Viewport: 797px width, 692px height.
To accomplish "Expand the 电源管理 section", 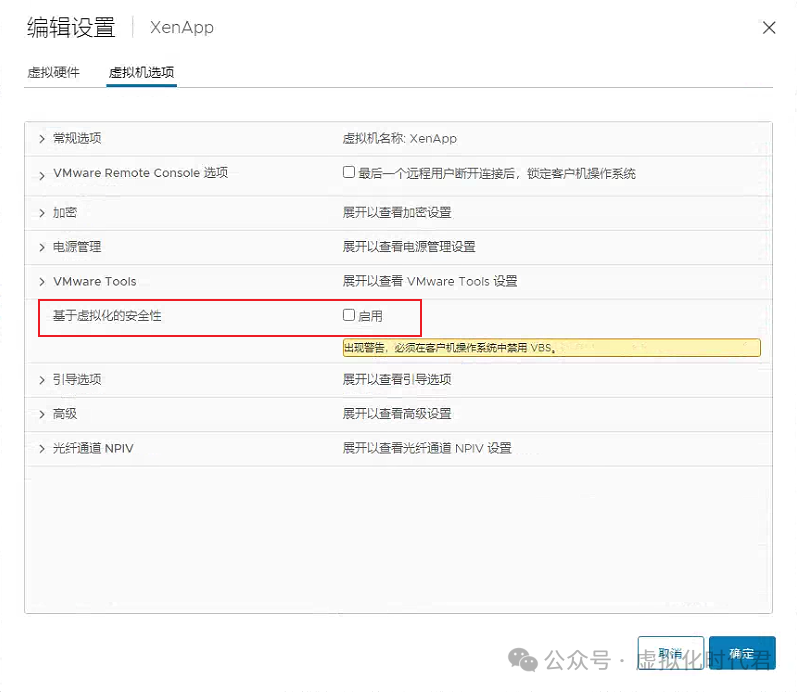I will [42, 248].
